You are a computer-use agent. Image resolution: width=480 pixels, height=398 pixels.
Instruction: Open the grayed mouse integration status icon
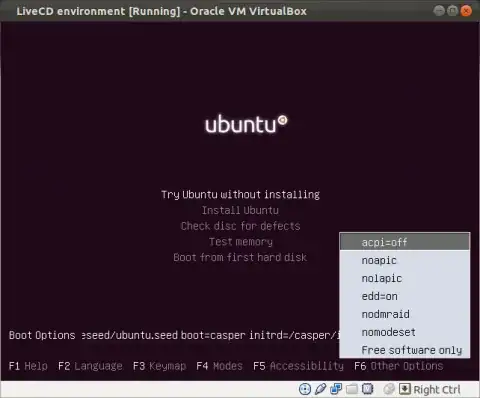pyautogui.click(x=389, y=389)
